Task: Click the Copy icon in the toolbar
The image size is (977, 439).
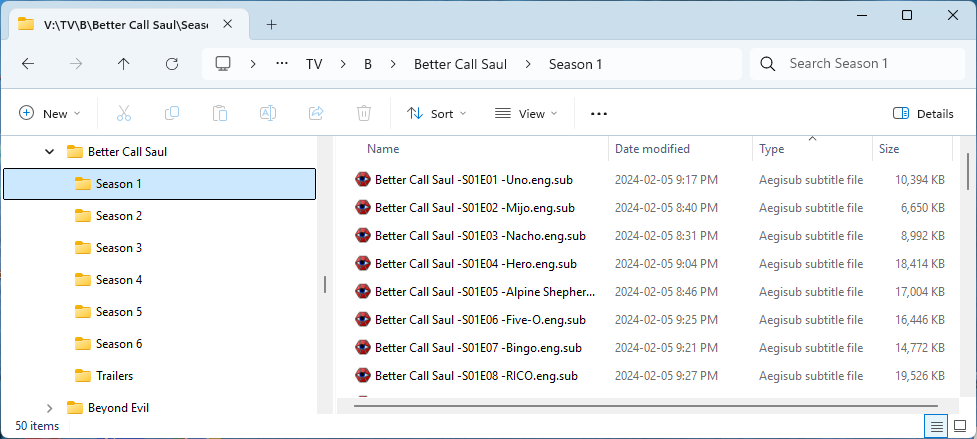Action: point(172,113)
